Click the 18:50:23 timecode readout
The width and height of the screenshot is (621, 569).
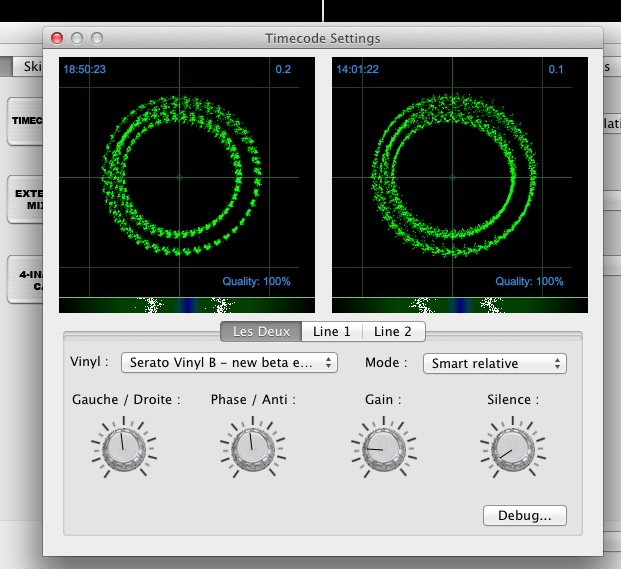click(x=85, y=69)
